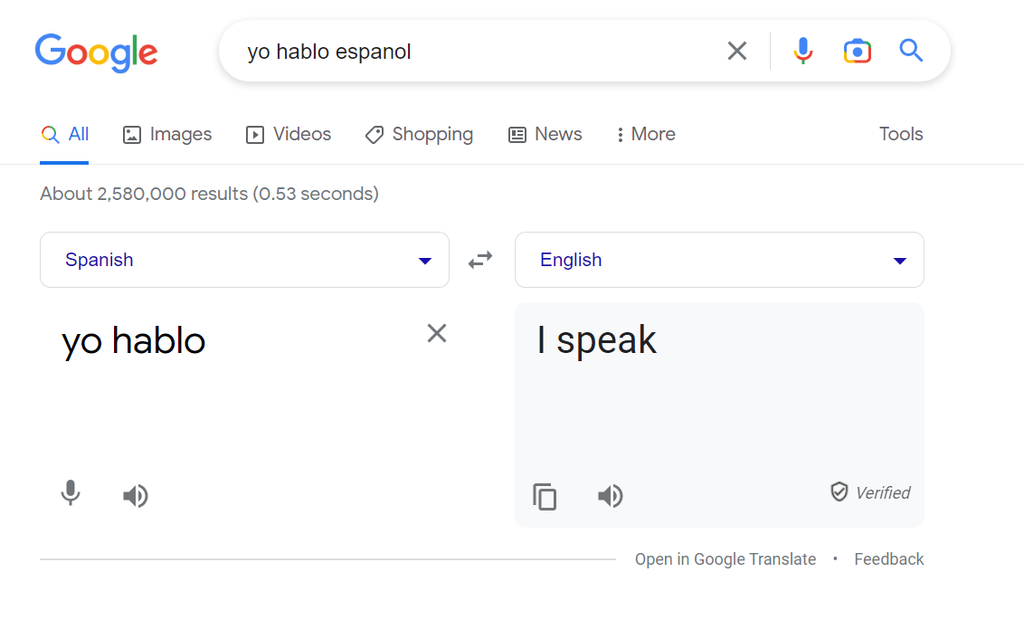Open Google Lens camera search
1024x620 pixels.
[x=857, y=50]
